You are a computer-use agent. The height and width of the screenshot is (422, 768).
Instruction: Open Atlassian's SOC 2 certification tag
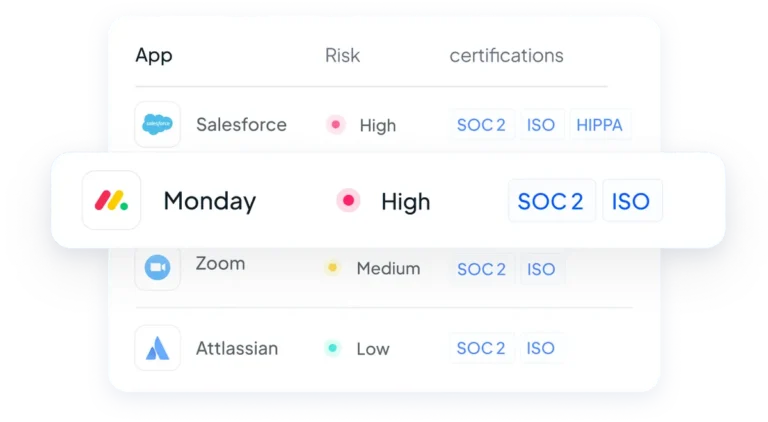coord(481,348)
